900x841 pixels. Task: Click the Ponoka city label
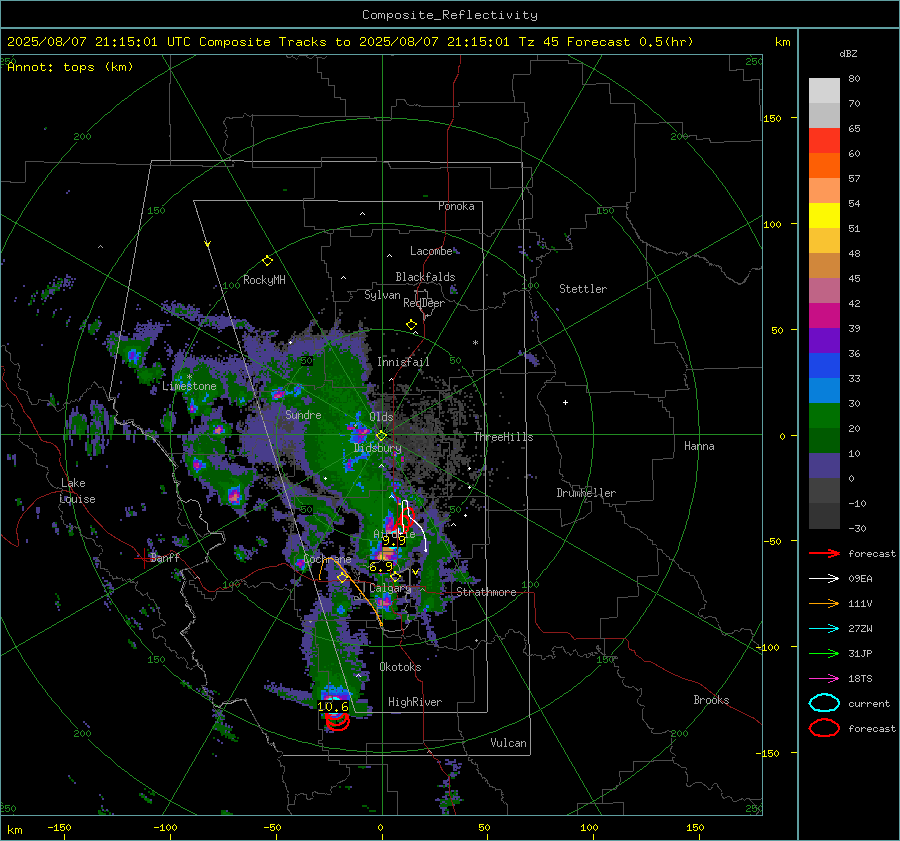coord(456,206)
